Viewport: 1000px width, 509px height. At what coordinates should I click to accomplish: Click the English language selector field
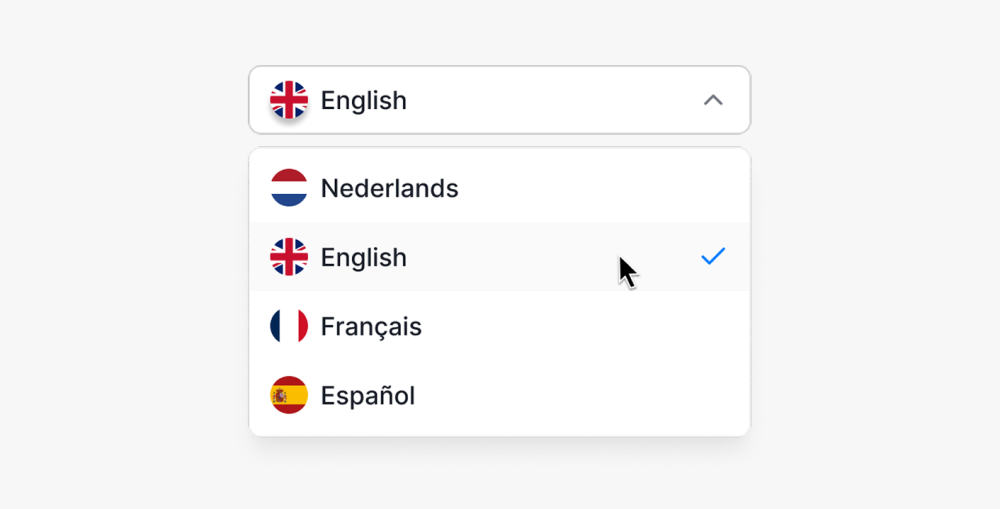tap(499, 100)
